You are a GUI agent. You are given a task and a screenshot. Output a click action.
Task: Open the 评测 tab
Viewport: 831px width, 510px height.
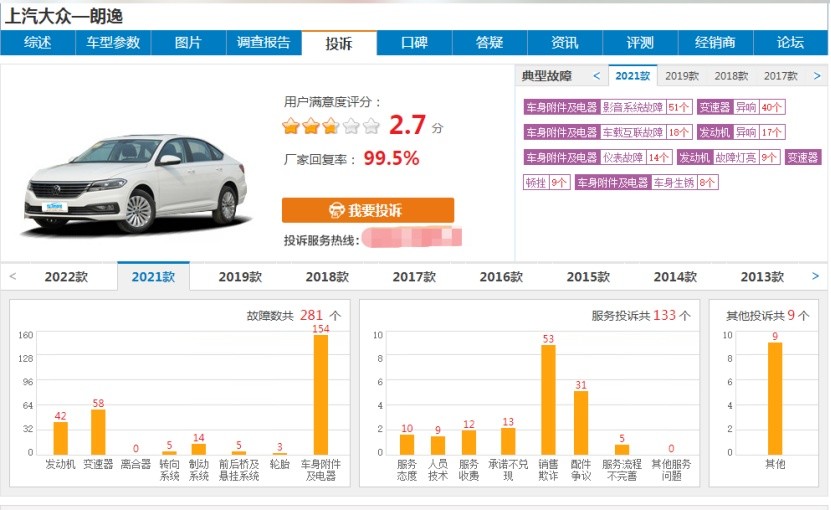[640, 42]
